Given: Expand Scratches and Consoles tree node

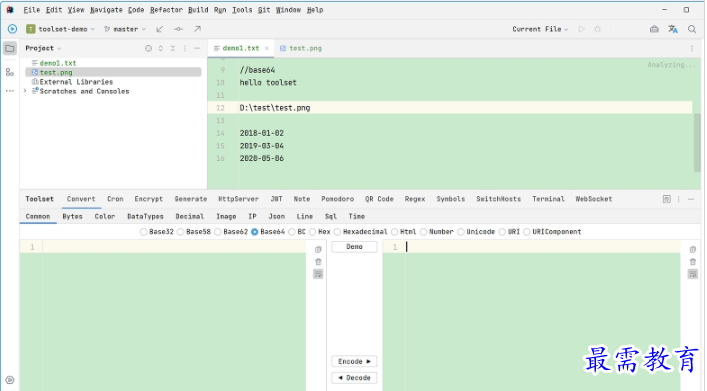Looking at the screenshot, I should [25, 91].
